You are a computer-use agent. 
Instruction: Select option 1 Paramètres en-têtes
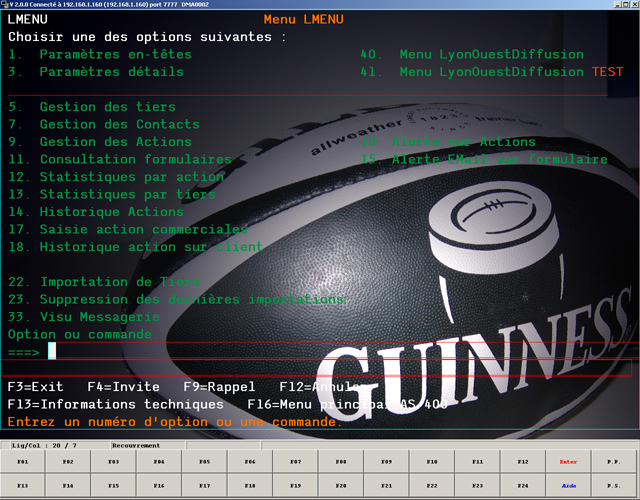pyautogui.click(x=100, y=54)
